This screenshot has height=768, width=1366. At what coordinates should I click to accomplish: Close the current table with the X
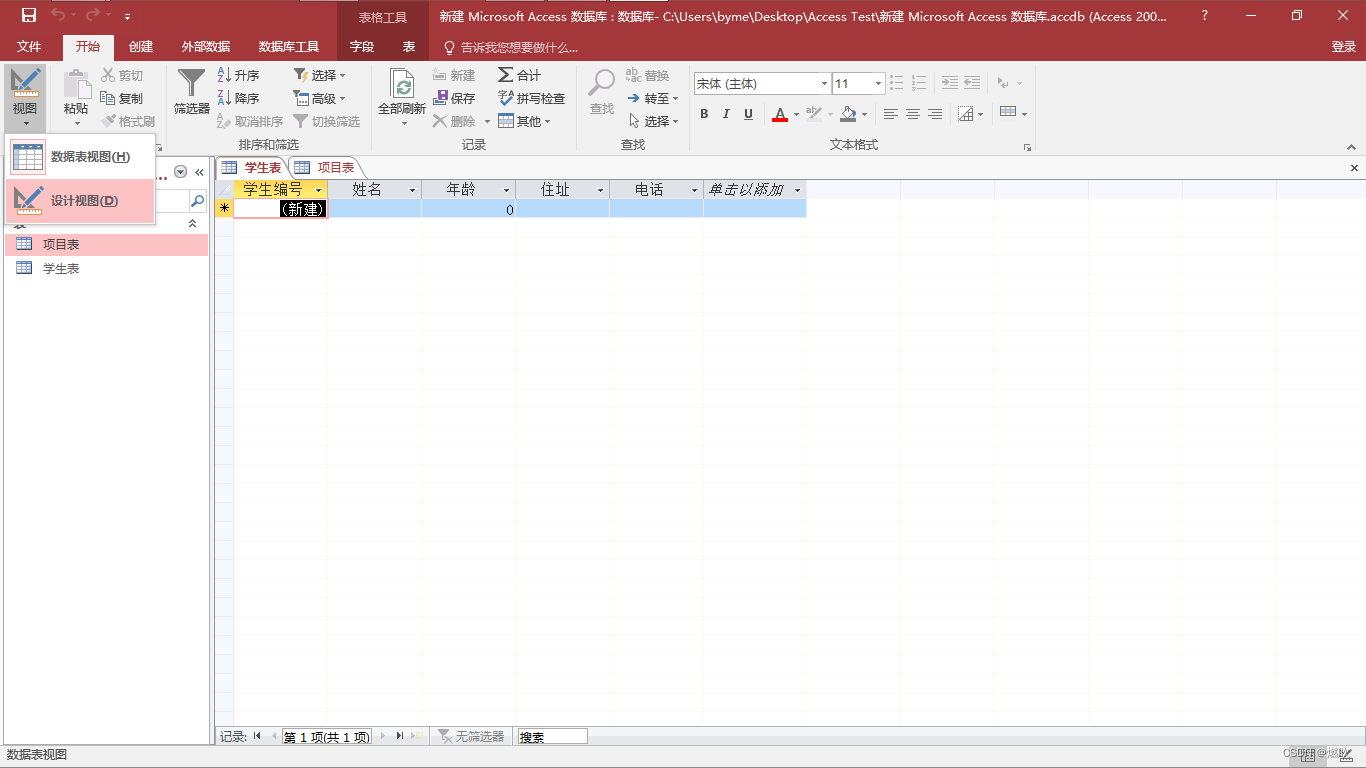[x=1354, y=168]
